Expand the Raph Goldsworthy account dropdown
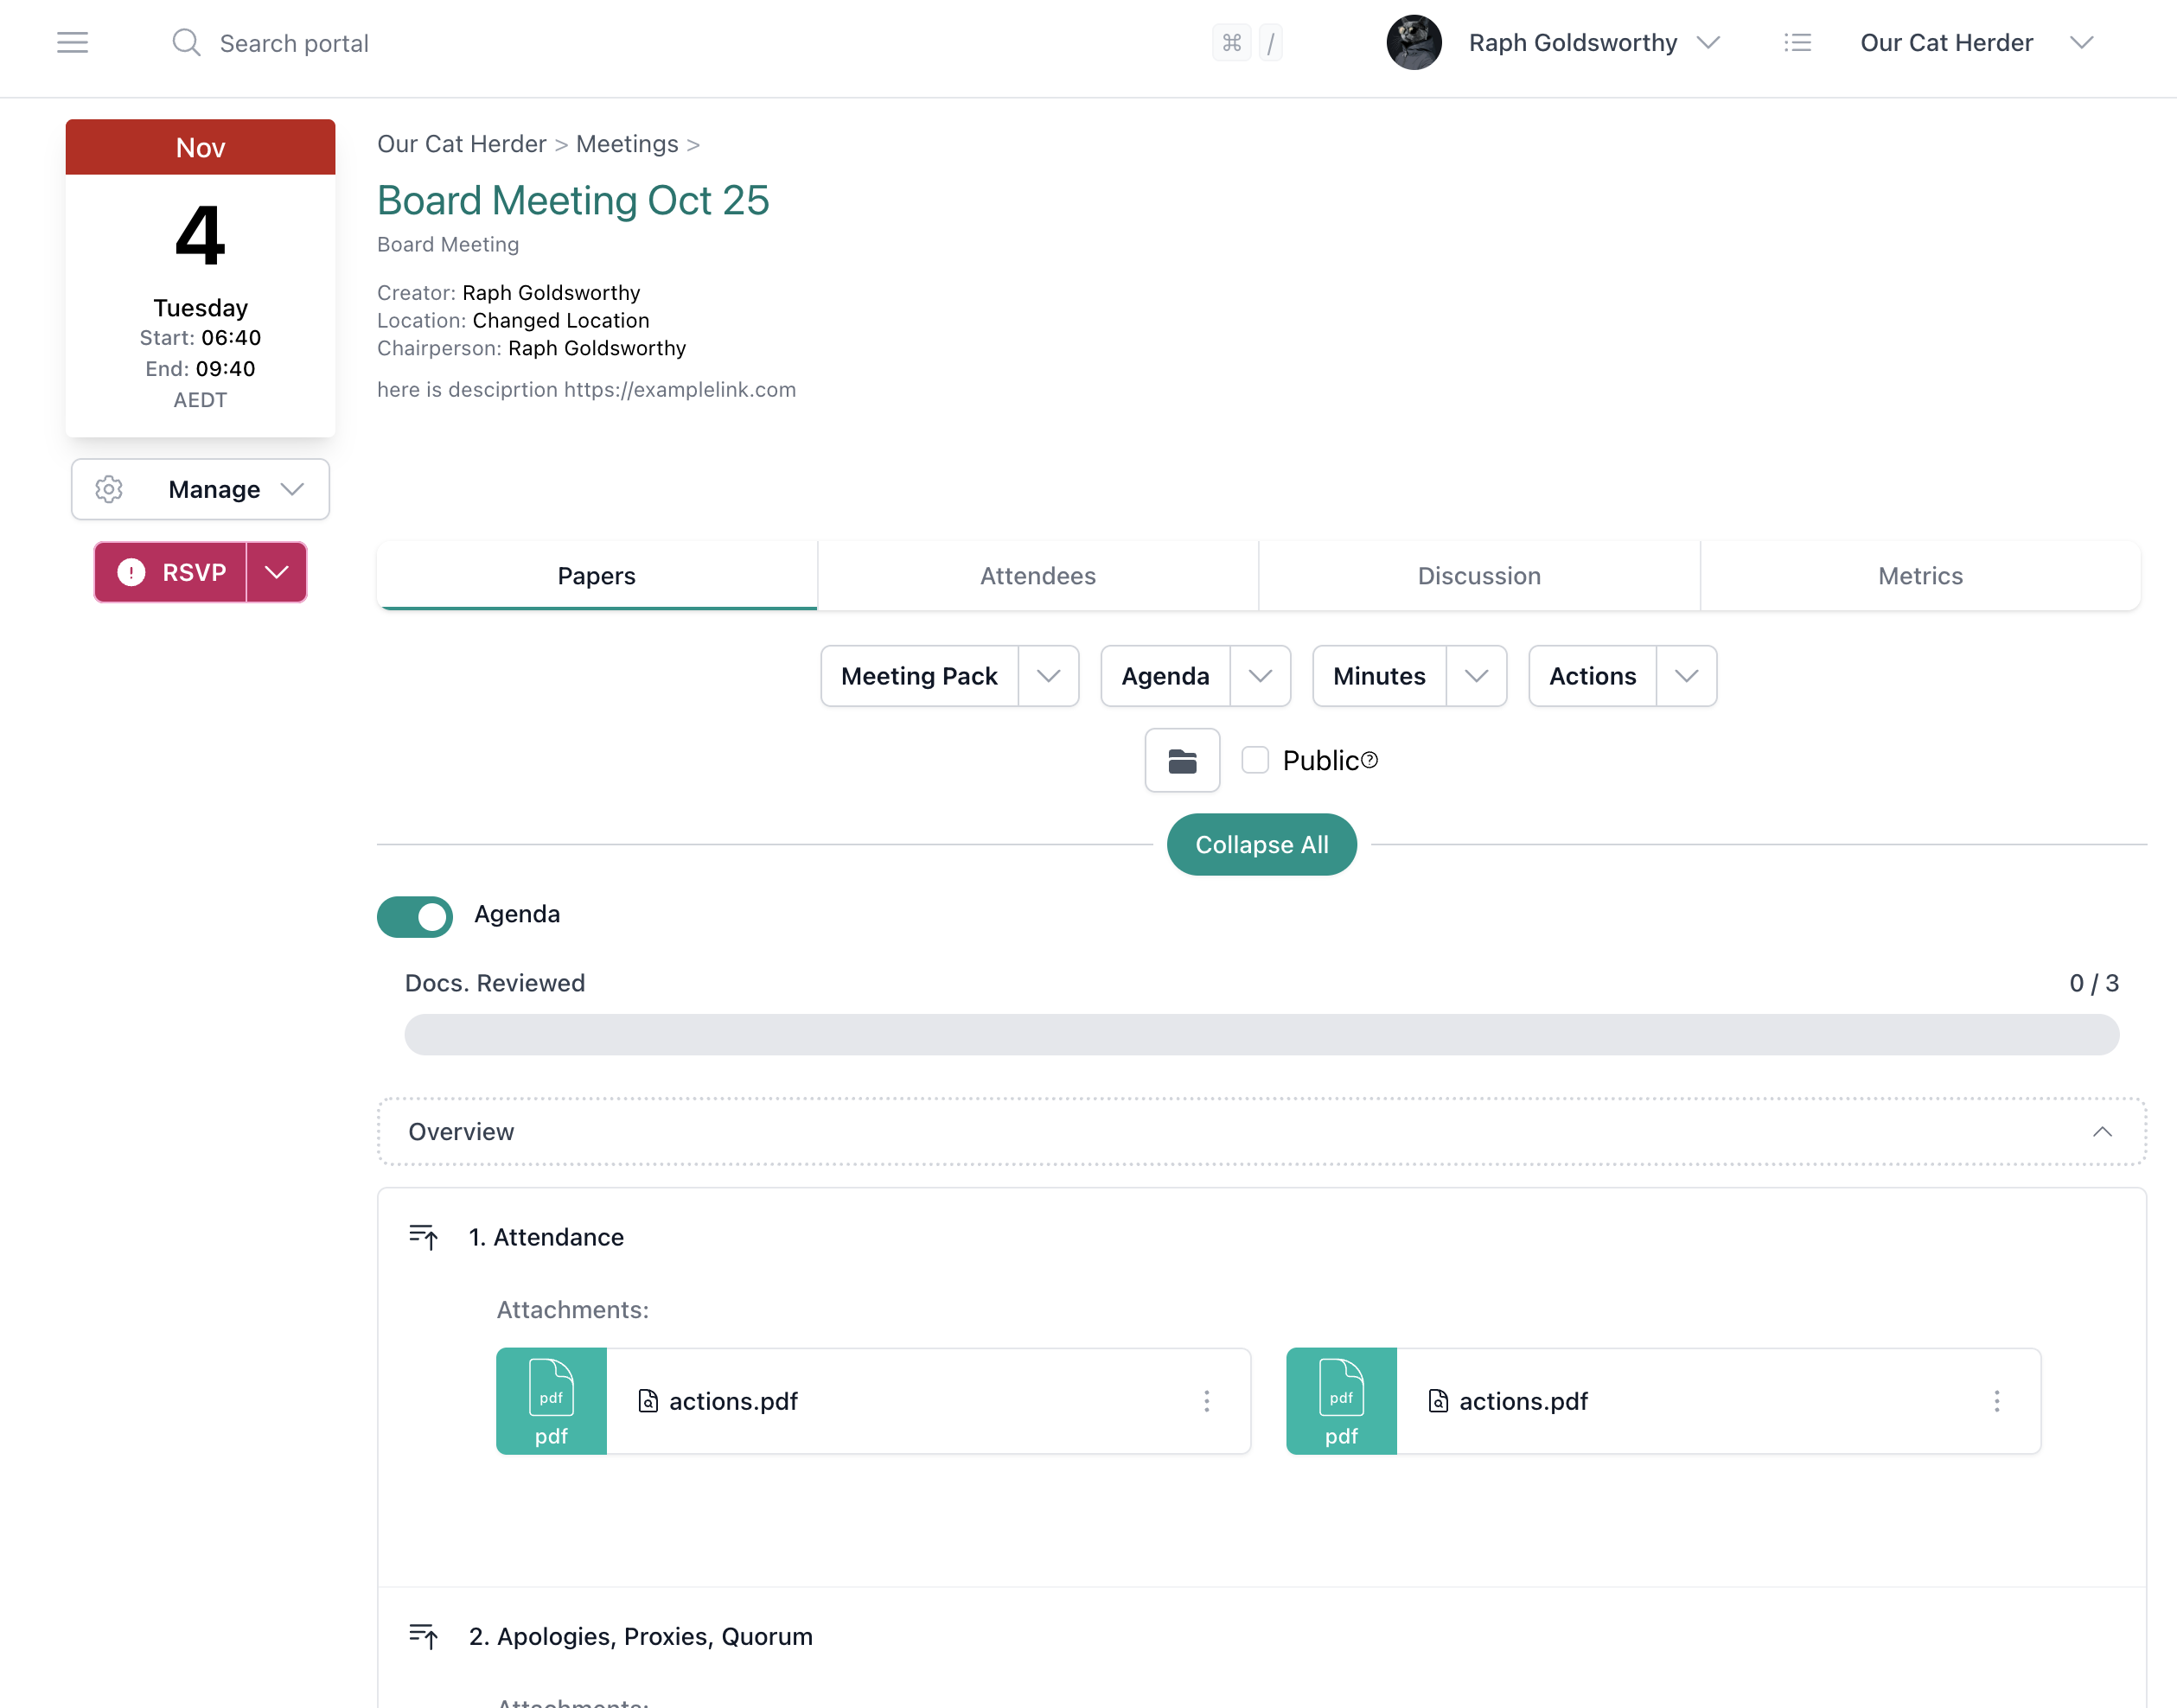The width and height of the screenshot is (2177, 1708). (1708, 42)
